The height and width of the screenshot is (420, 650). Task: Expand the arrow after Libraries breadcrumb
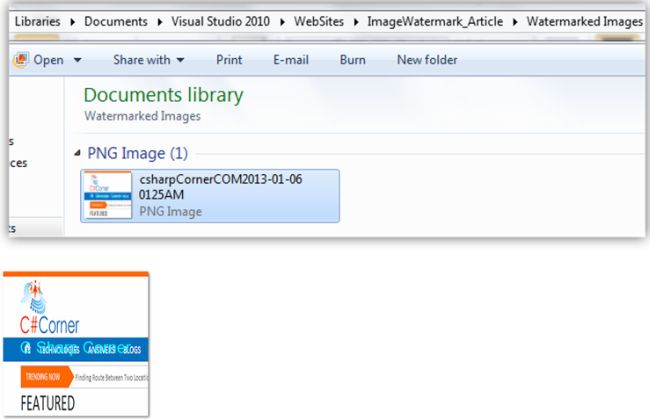(73, 22)
